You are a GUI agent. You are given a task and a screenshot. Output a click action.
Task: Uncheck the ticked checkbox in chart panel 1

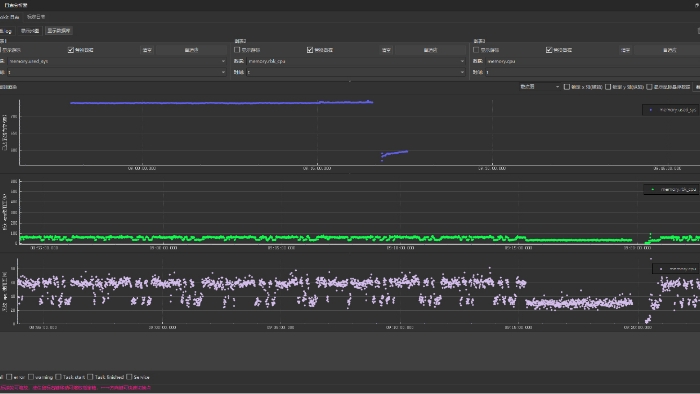pyautogui.click(x=71, y=50)
